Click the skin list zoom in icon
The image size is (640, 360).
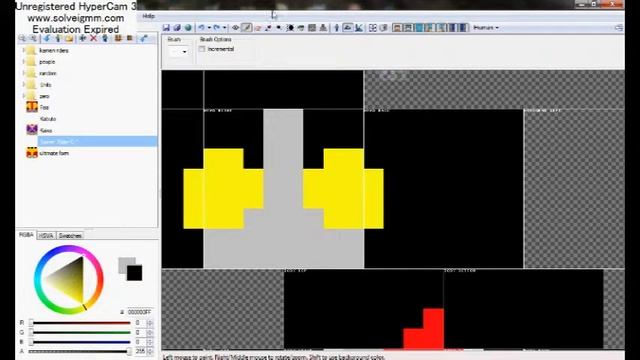coord(33,38)
